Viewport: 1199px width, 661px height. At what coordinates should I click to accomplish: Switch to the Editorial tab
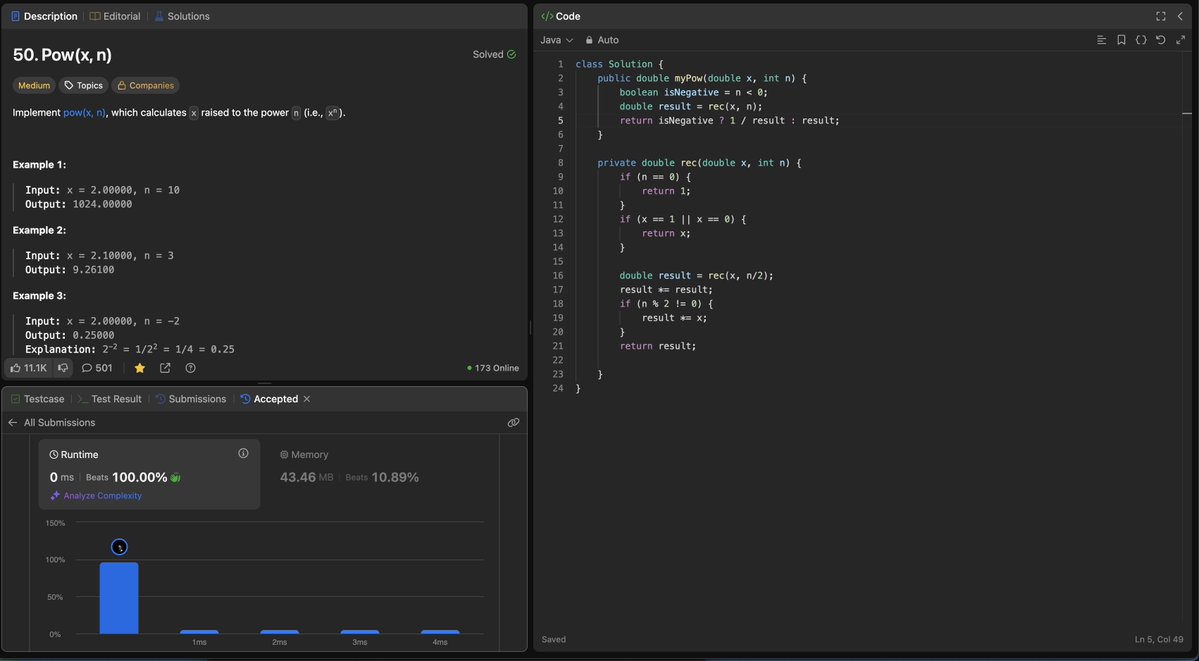pyautogui.click(x=115, y=16)
